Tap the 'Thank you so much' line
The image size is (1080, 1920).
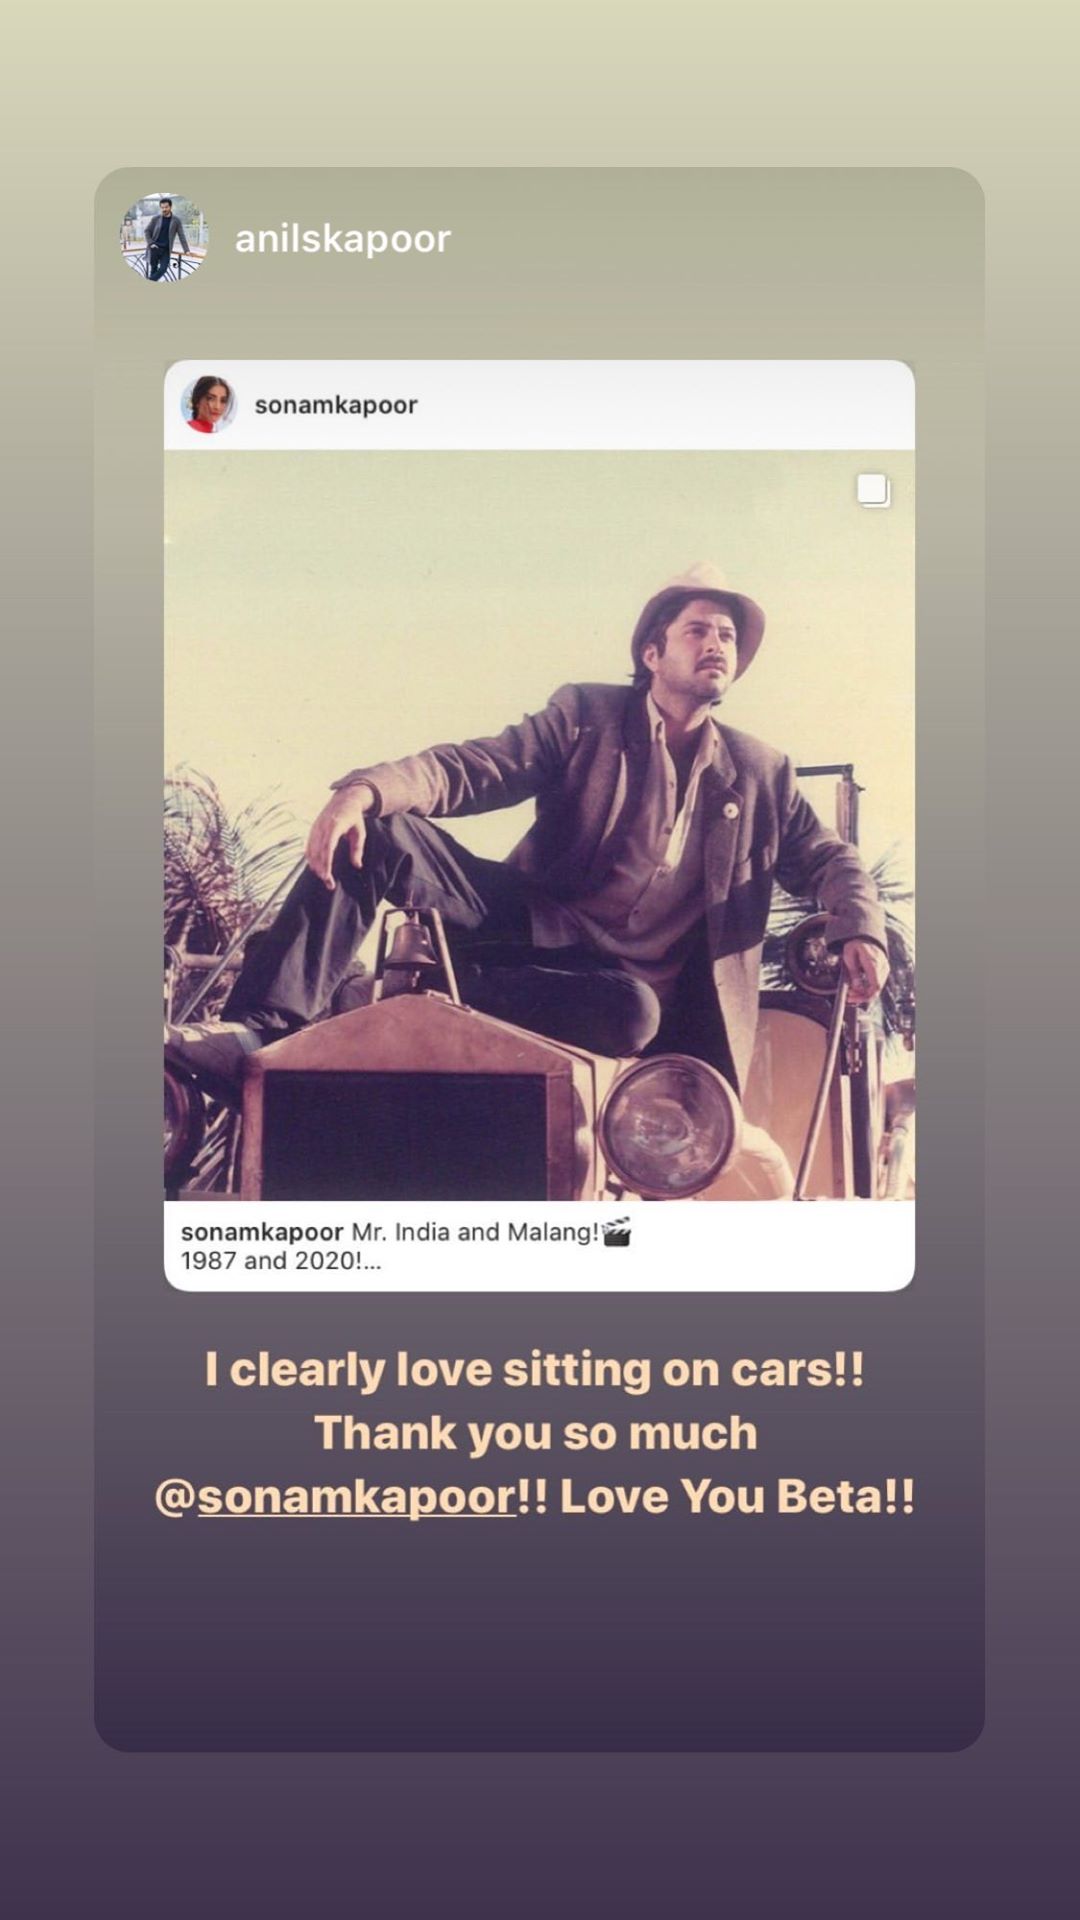[x=536, y=1433]
